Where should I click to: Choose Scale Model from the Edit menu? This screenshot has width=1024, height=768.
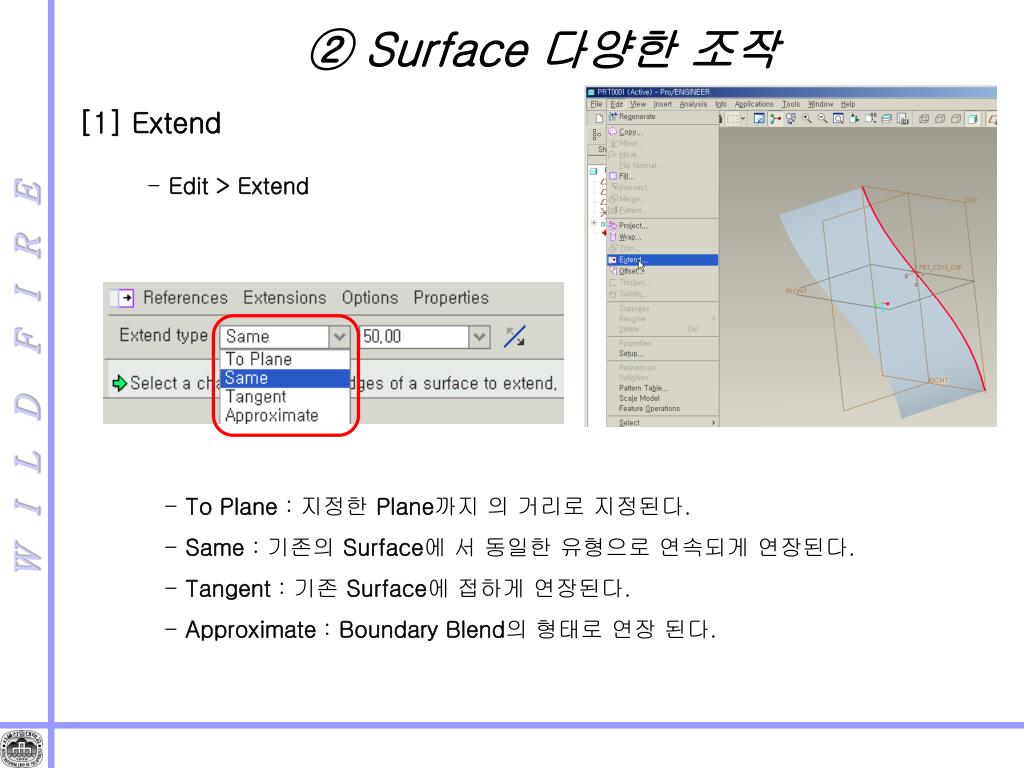[663, 398]
